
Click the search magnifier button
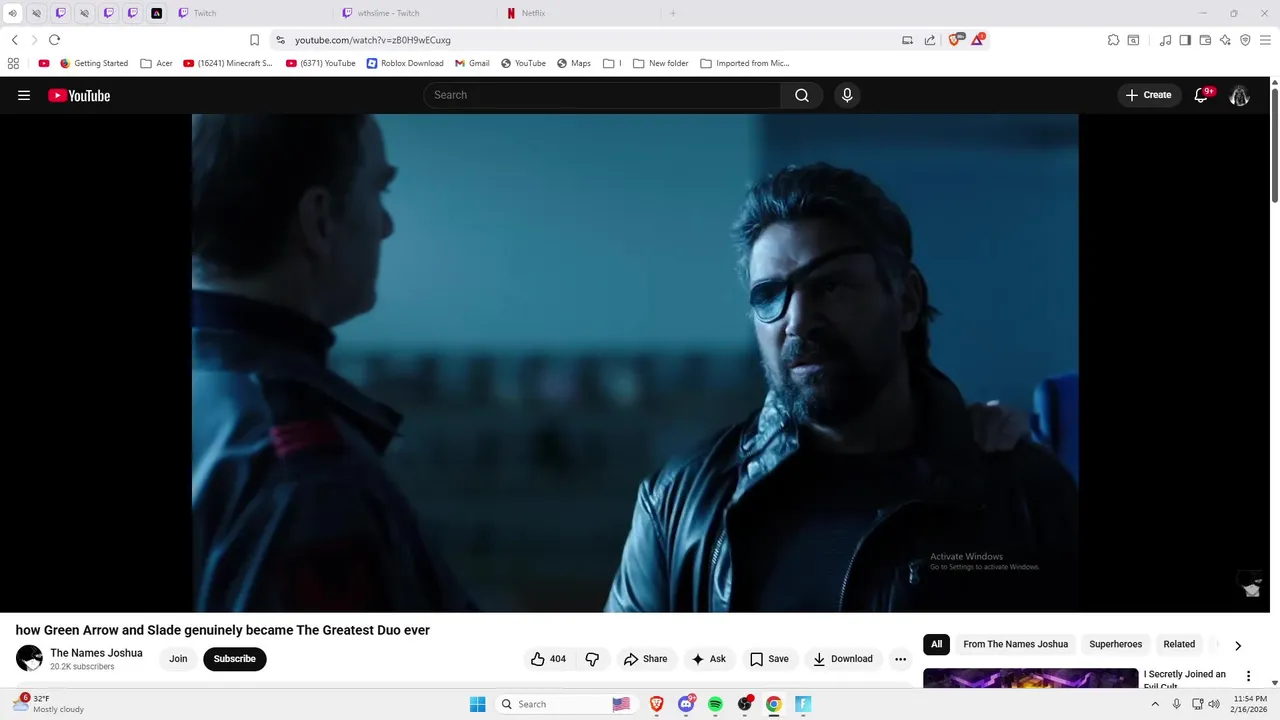[802, 95]
